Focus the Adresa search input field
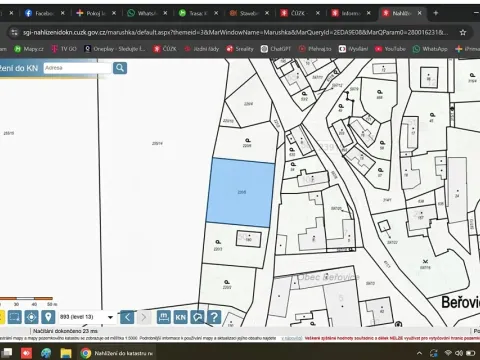480x360 pixels. click(x=77, y=68)
